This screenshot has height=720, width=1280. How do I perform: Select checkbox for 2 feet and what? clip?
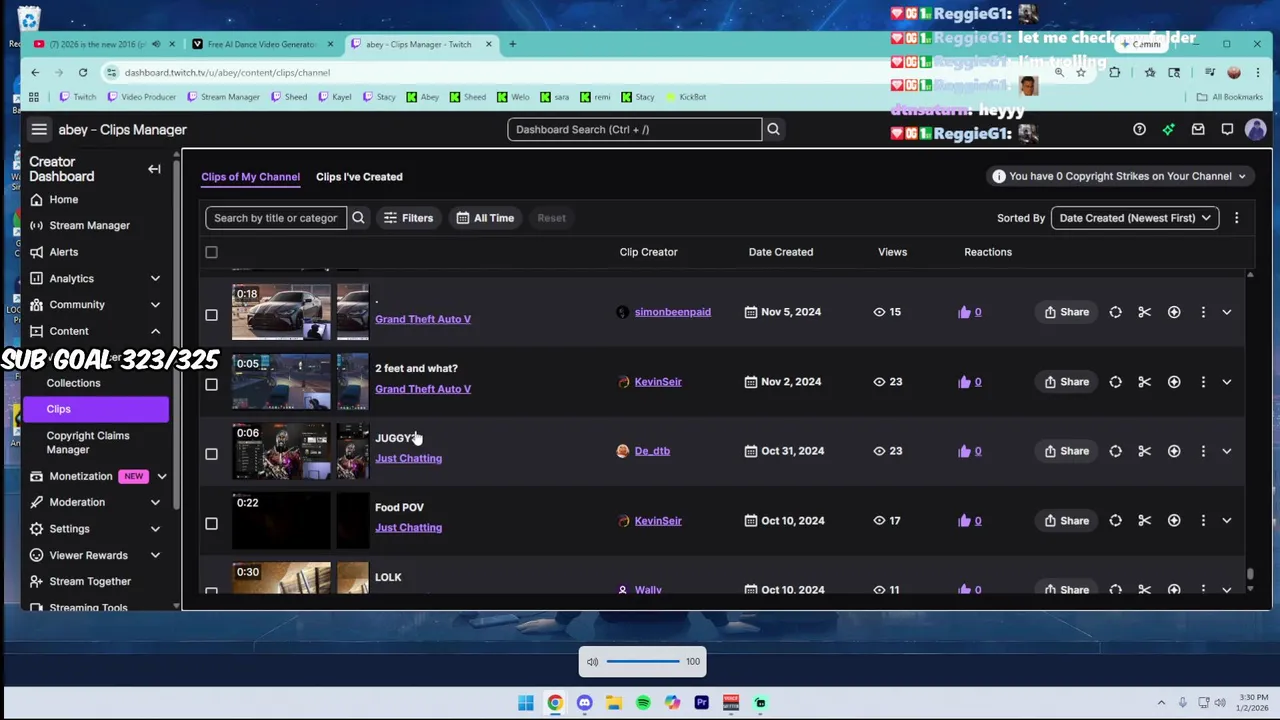tap(211, 385)
